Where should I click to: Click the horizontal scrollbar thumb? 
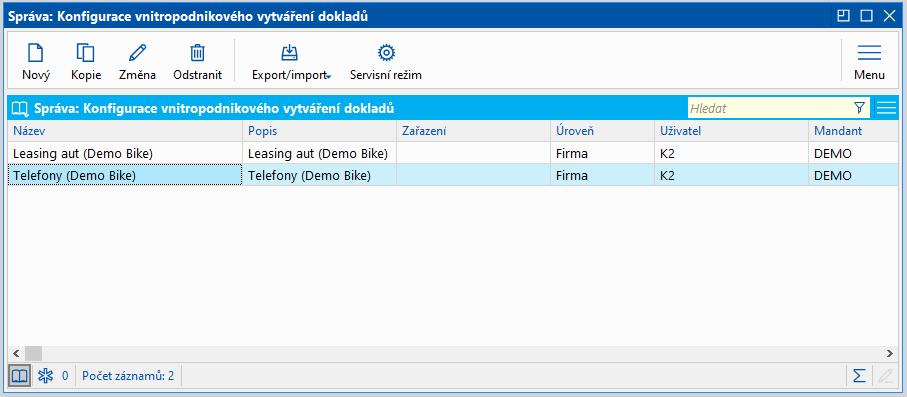point(34,353)
